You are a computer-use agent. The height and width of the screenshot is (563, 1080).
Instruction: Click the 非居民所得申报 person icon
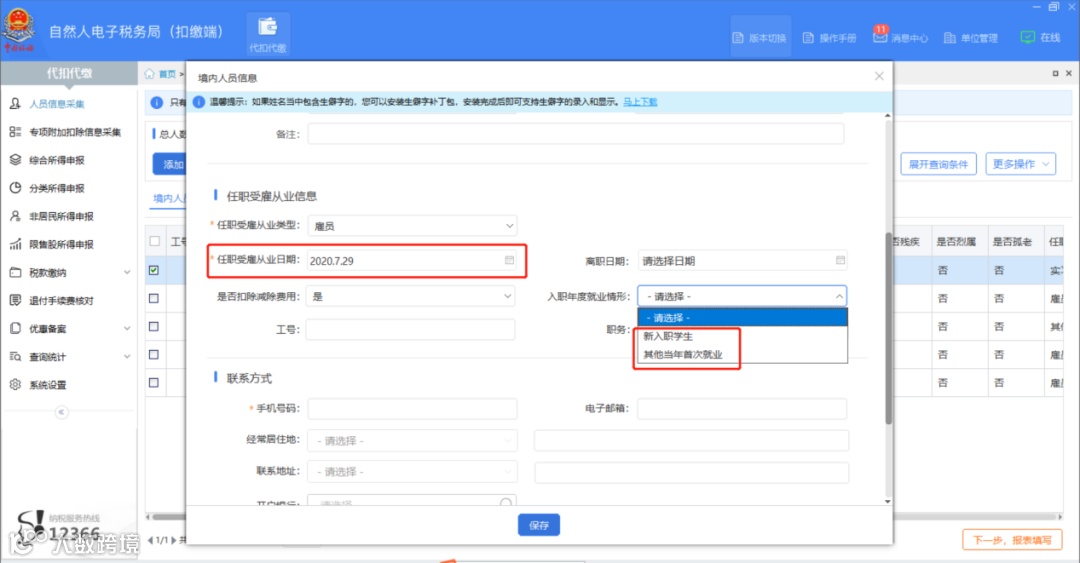[x=15, y=216]
